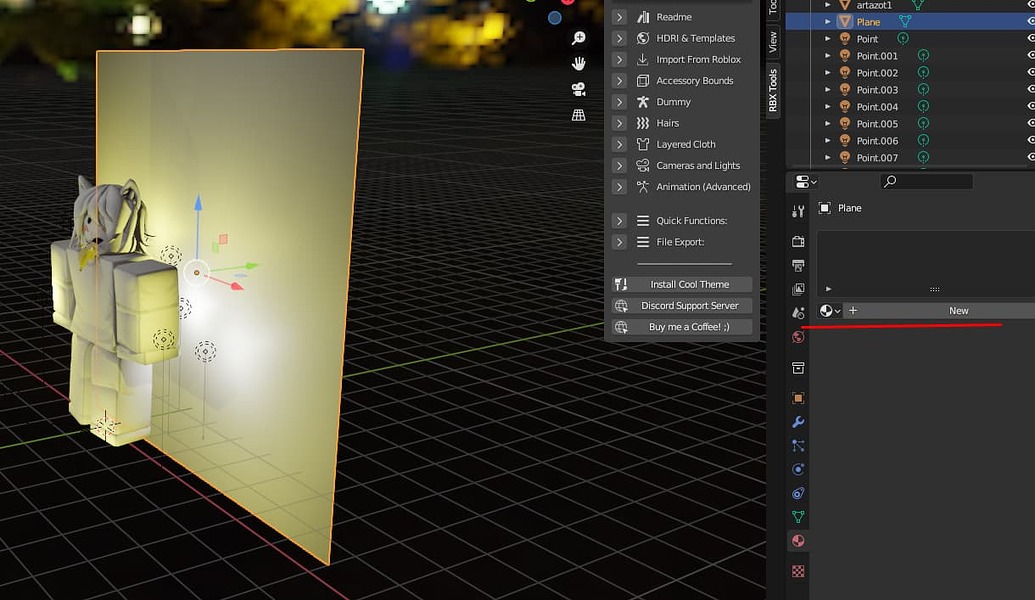Open the Object Data green triangle tab
Image resolution: width=1035 pixels, height=600 pixels.
point(798,517)
